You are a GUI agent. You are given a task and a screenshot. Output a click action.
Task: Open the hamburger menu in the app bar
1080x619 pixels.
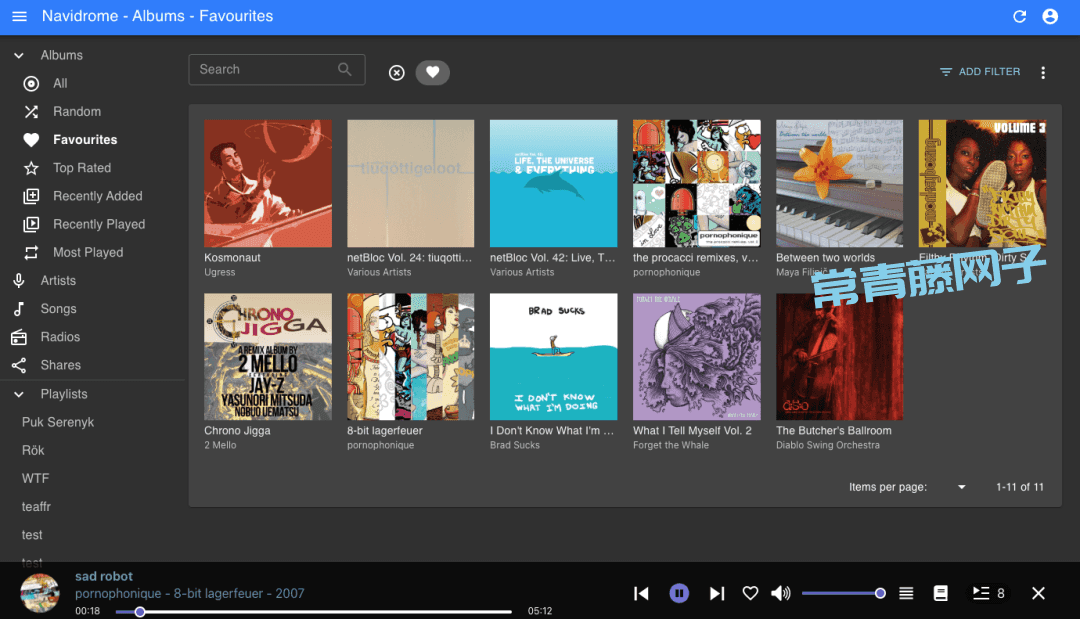pos(19,16)
